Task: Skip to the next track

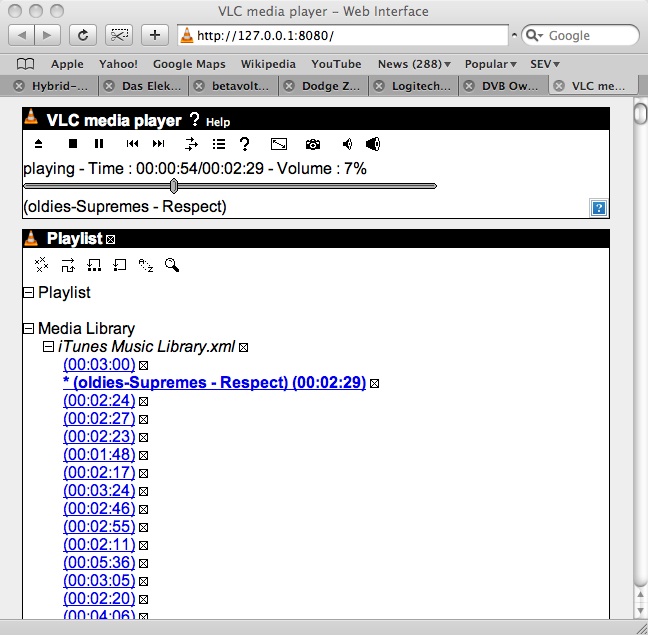Action: (x=158, y=143)
